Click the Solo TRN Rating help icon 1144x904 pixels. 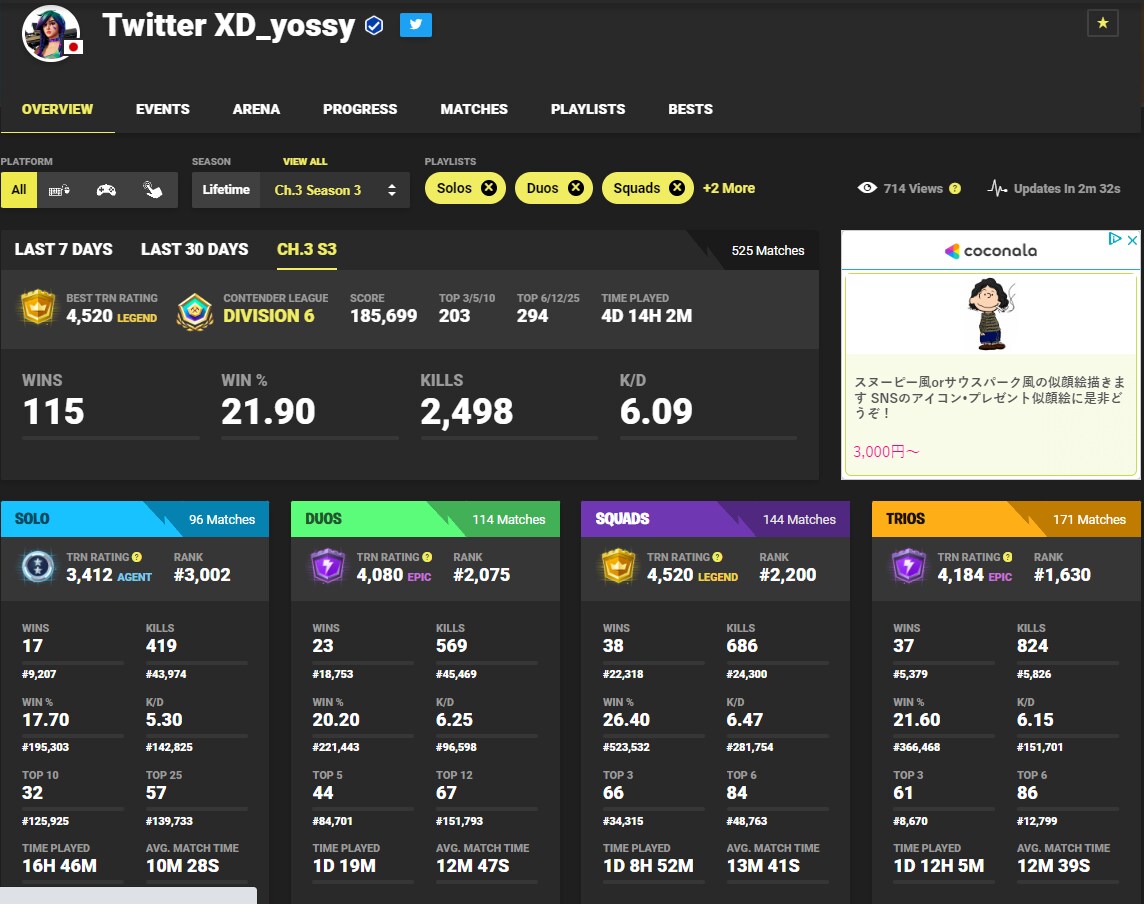click(137, 557)
